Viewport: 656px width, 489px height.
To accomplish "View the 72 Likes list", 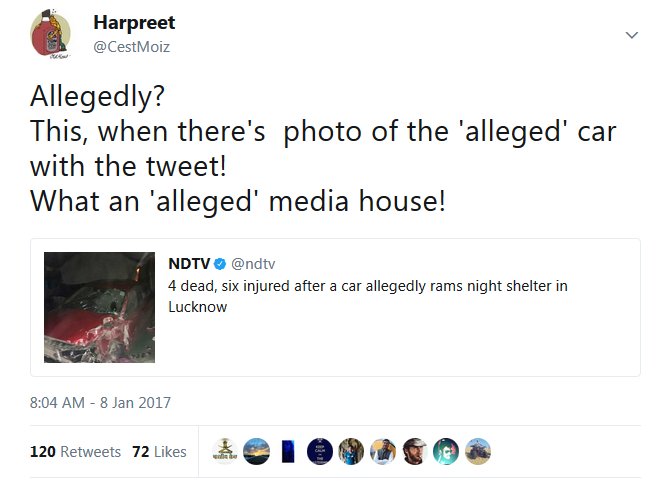I will (159, 452).
